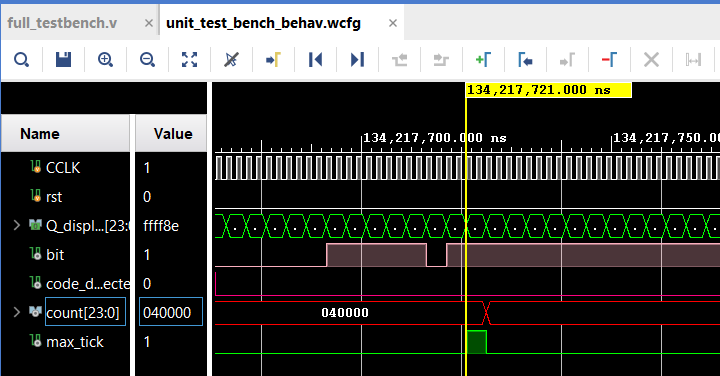
Task: Click the Swap Cursors icon
Action: [693, 60]
